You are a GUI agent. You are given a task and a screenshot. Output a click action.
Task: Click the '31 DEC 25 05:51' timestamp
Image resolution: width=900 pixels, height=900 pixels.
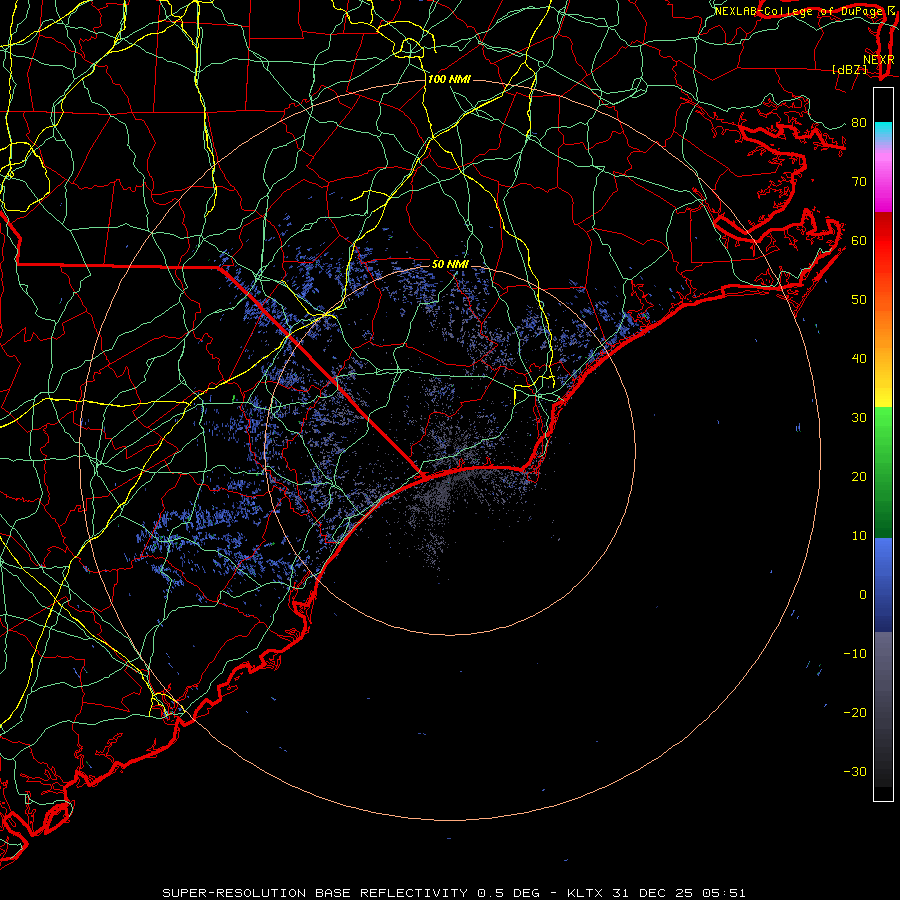[680, 893]
